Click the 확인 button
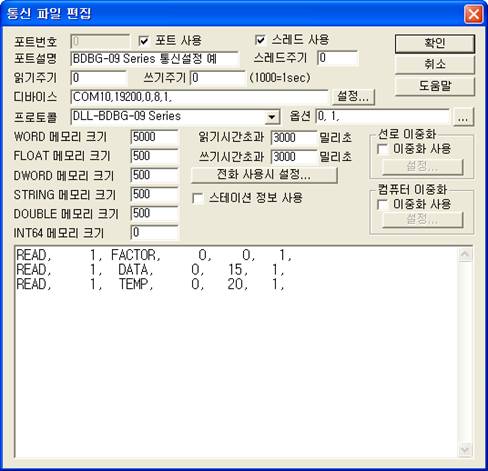This screenshot has height=471, width=488. [x=435, y=43]
